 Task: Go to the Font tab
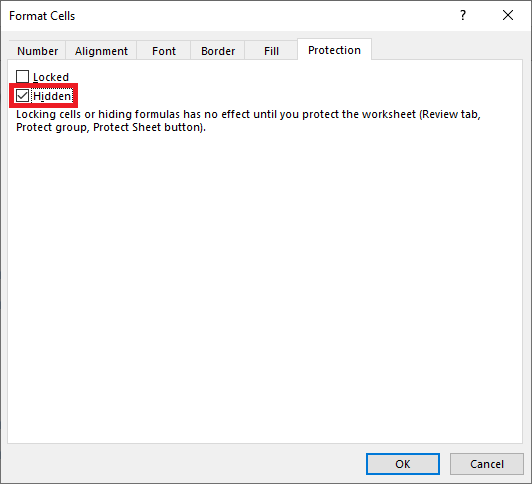(x=164, y=51)
